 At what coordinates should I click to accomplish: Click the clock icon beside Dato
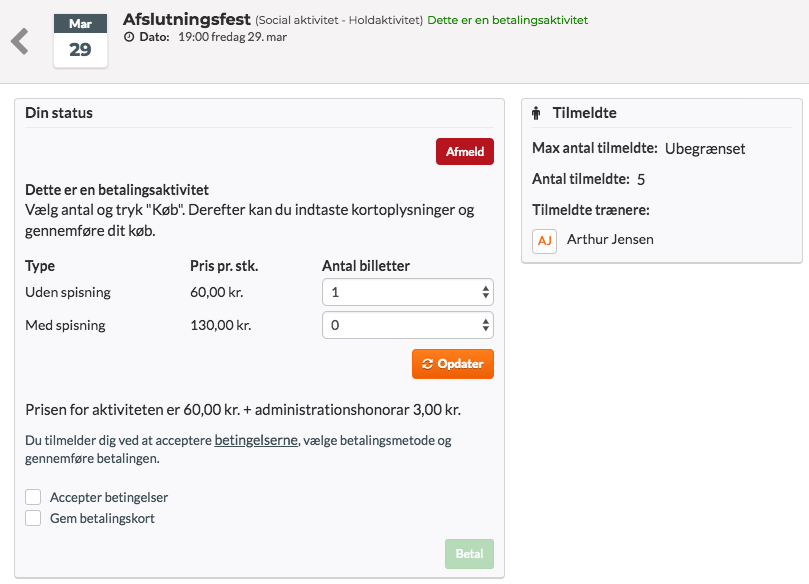pyautogui.click(x=129, y=37)
